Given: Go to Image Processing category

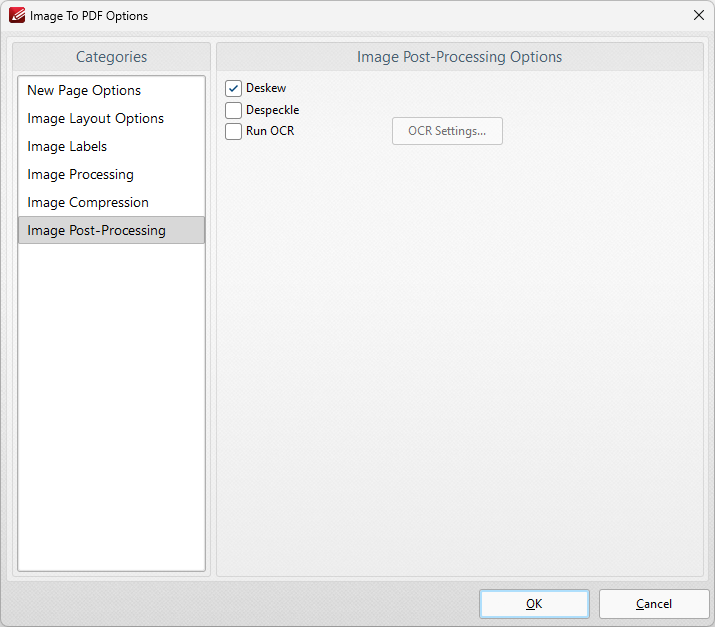Looking at the screenshot, I should click(111, 175).
